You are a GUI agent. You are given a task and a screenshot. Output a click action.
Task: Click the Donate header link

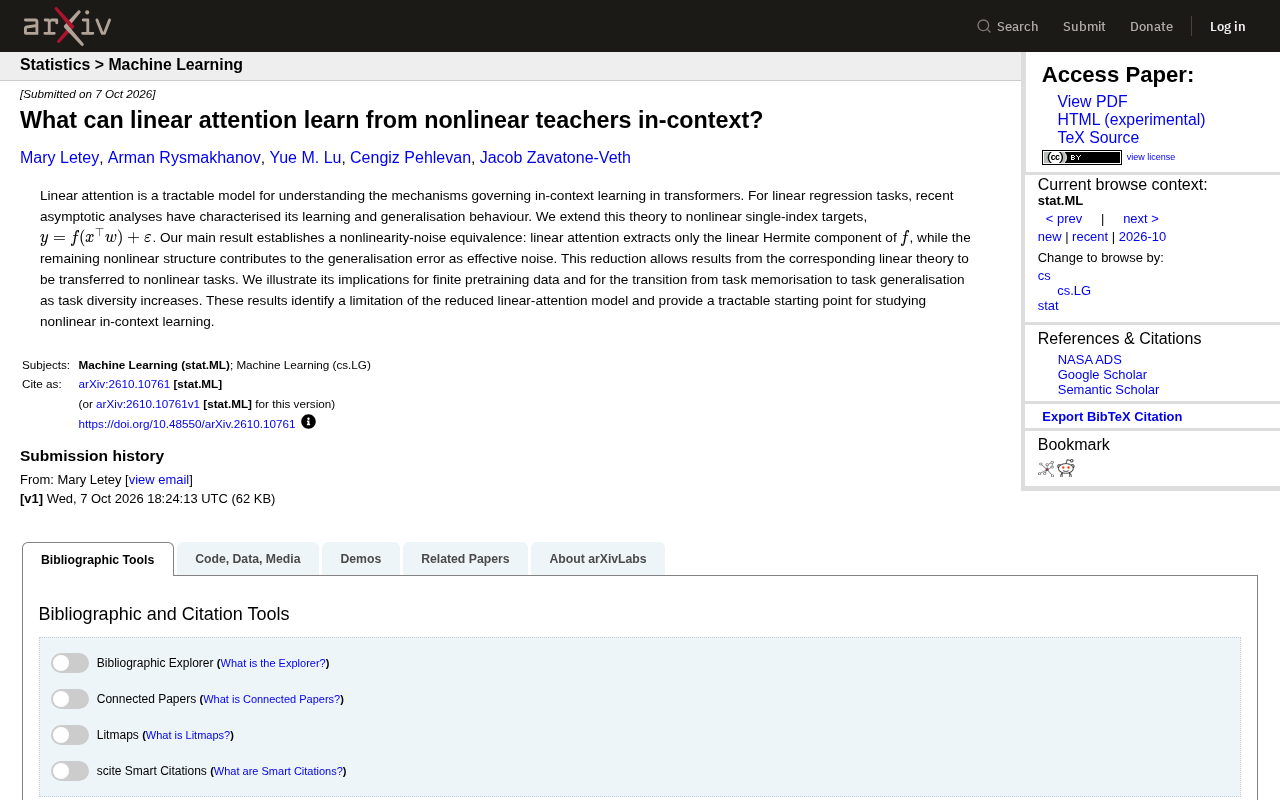click(x=1151, y=26)
